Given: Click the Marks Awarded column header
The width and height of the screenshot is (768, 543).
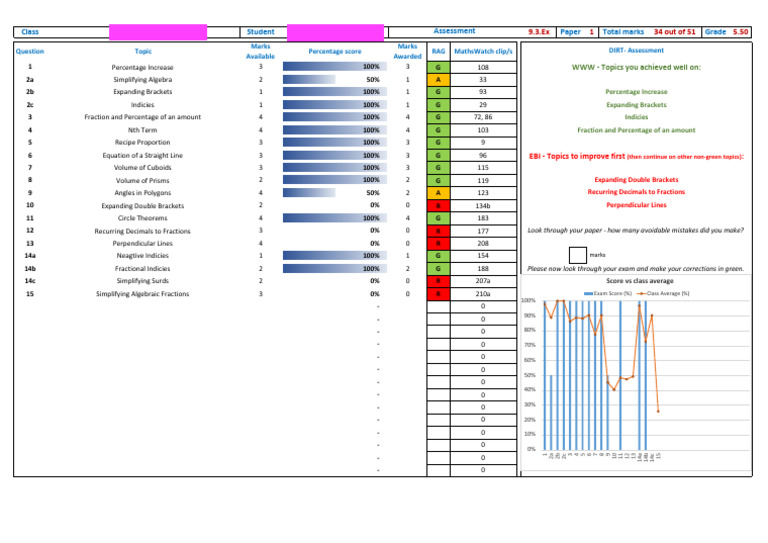Looking at the screenshot, I should click(x=407, y=51).
